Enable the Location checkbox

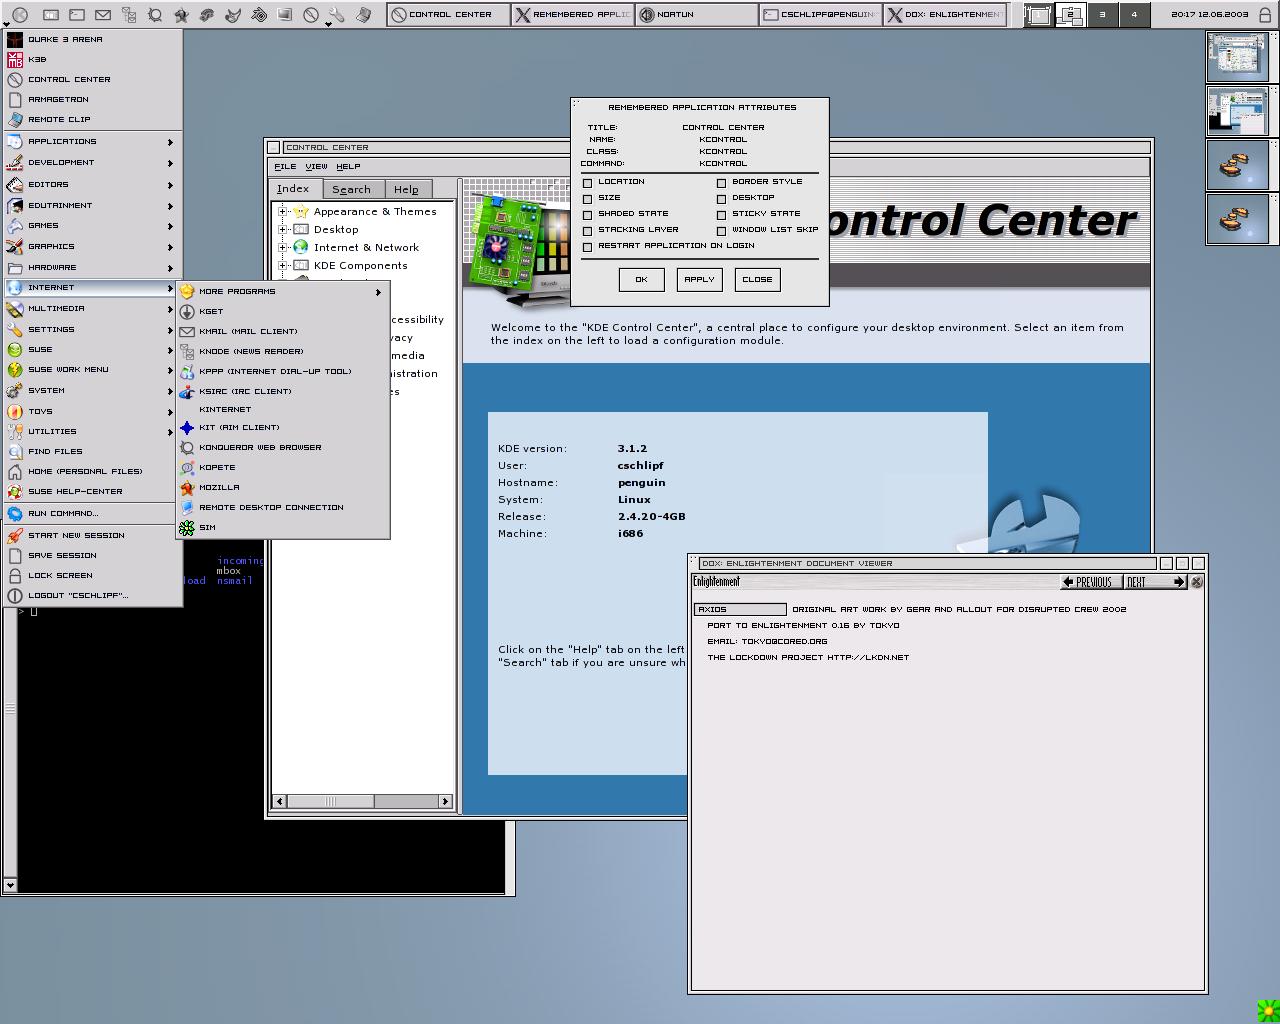click(x=588, y=183)
